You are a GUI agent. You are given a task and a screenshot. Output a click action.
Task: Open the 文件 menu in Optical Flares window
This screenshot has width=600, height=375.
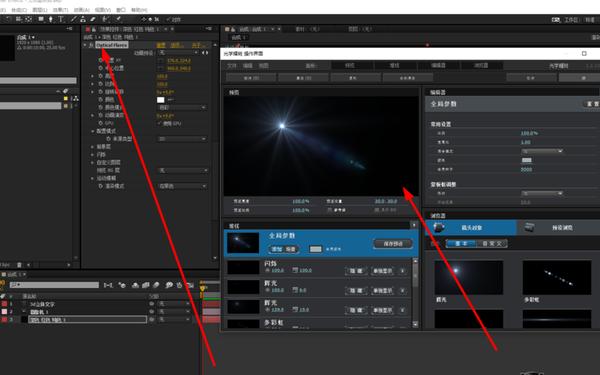[x=232, y=66]
